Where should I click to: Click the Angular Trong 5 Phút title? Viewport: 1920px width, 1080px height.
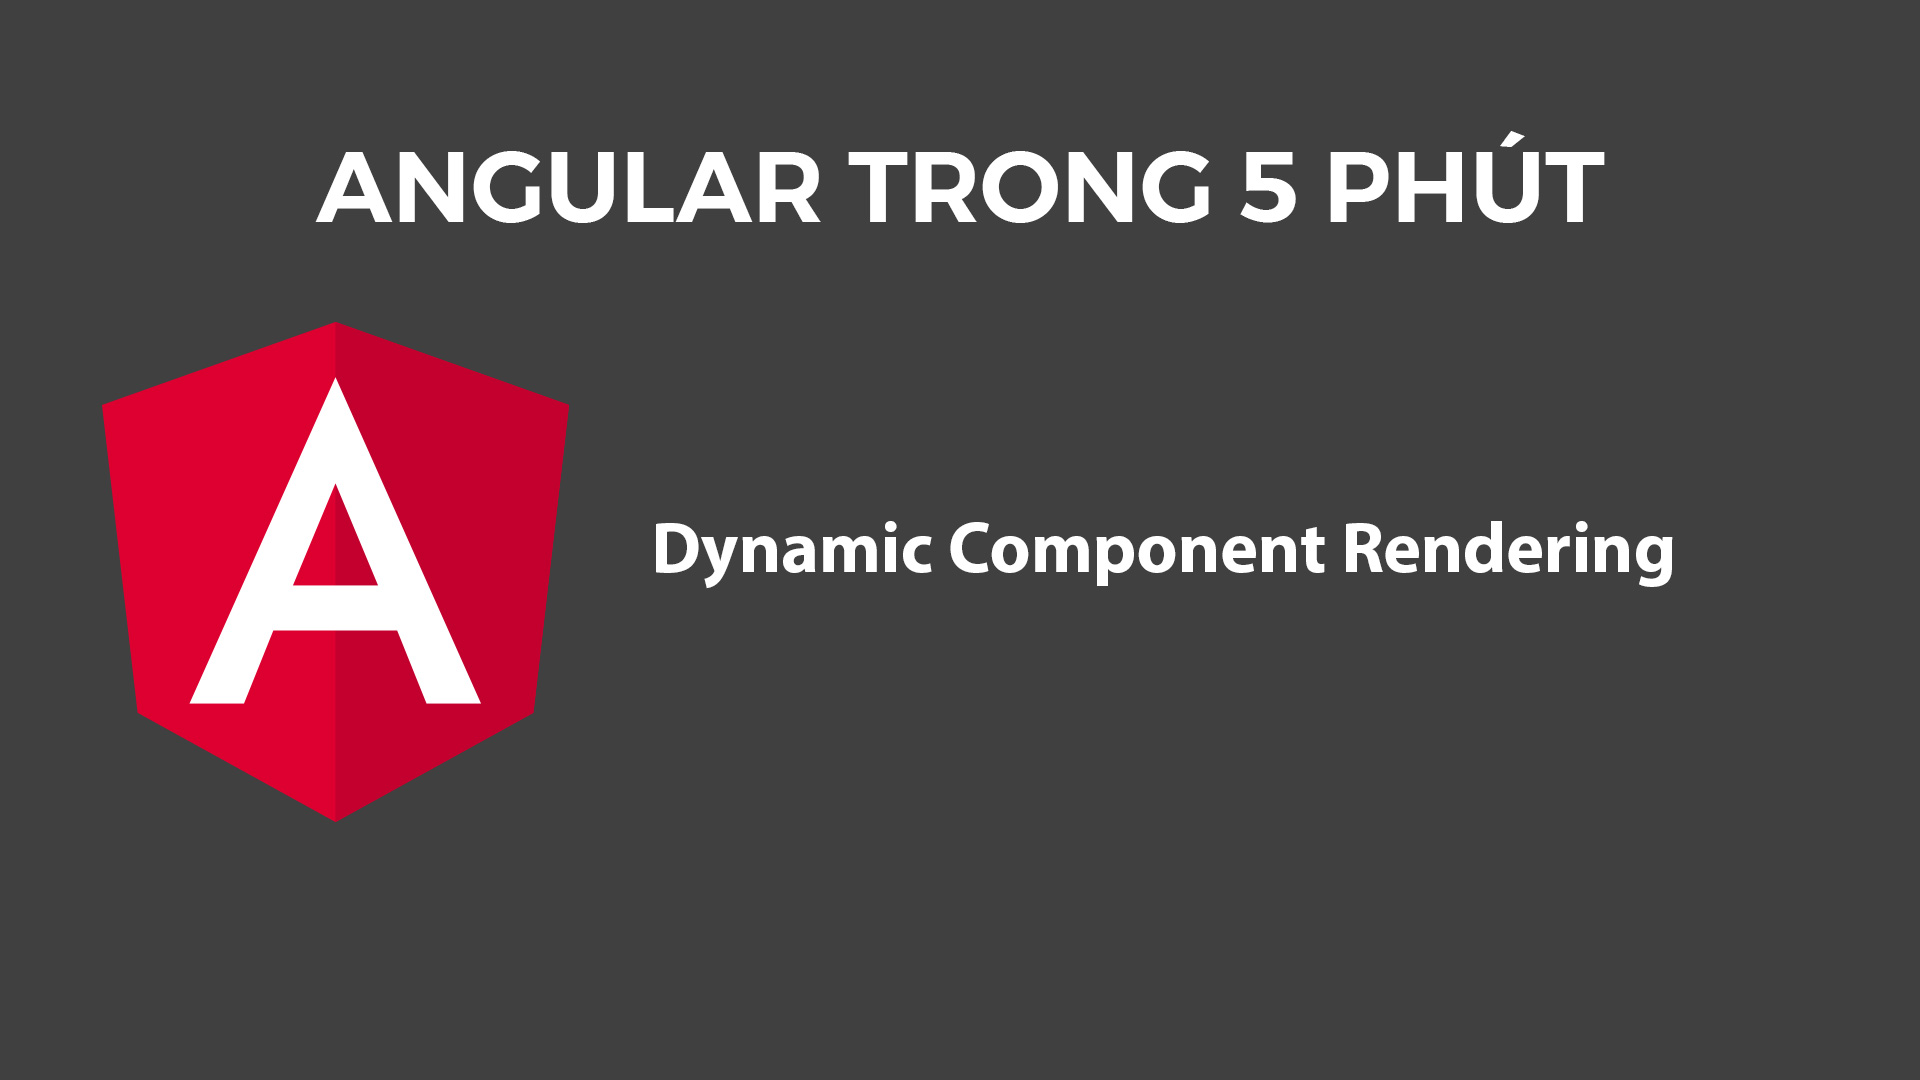pyautogui.click(x=960, y=185)
